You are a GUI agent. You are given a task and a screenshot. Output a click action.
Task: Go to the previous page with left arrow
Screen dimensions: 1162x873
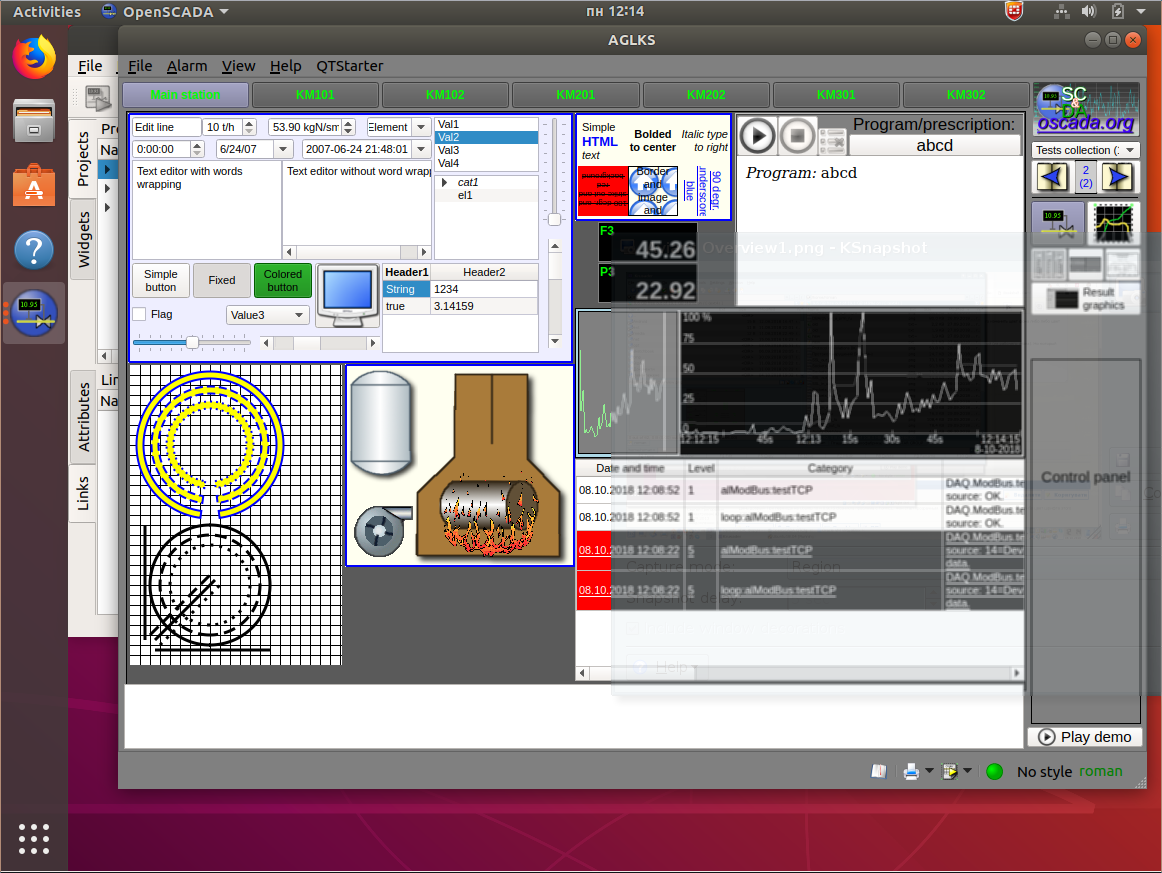[1050, 177]
